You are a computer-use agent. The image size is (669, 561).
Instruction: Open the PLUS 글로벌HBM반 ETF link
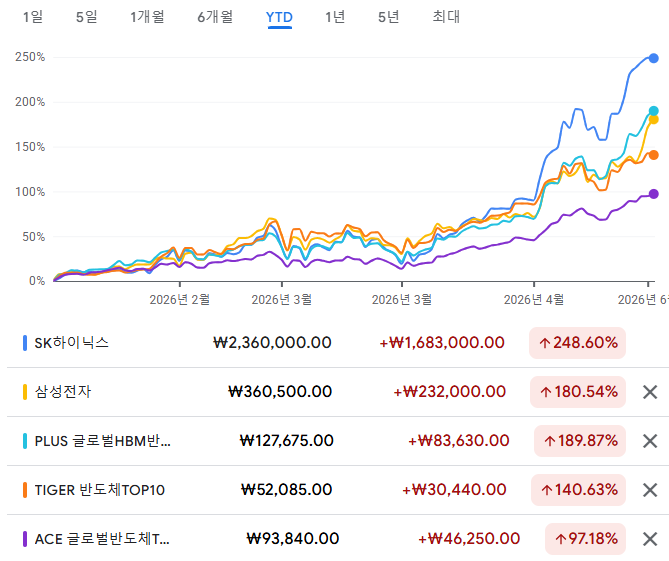(102, 441)
